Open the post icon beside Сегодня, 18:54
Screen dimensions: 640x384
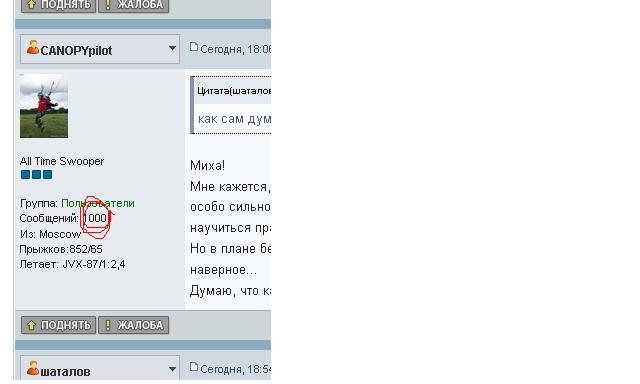194,367
